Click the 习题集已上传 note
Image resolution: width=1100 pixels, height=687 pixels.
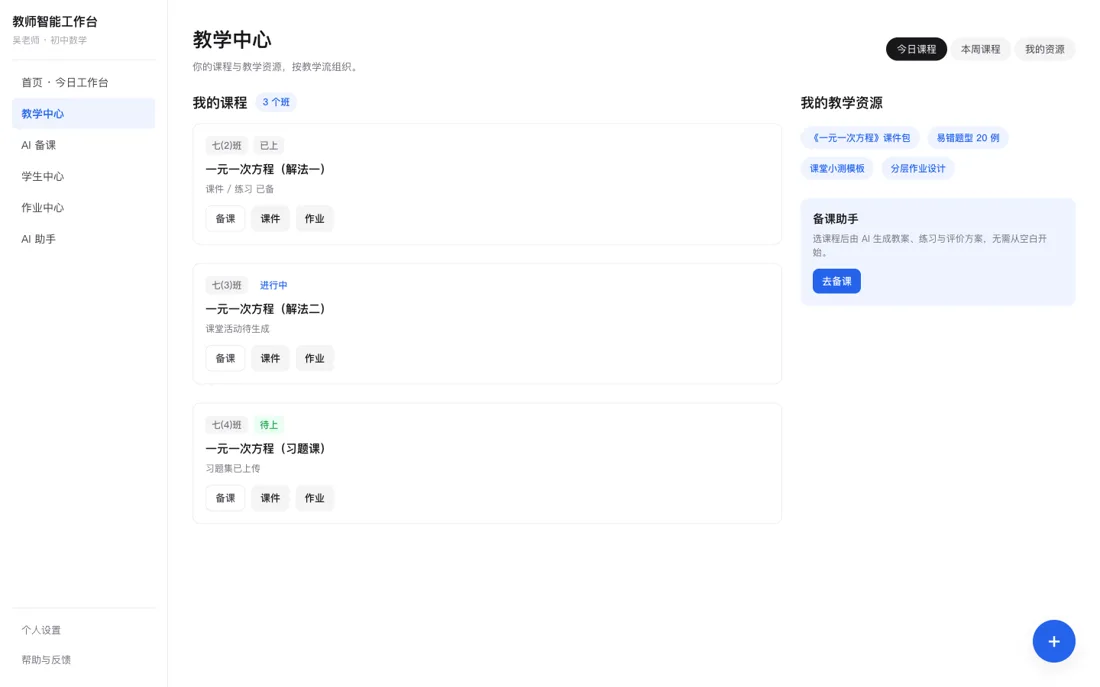[x=233, y=469]
